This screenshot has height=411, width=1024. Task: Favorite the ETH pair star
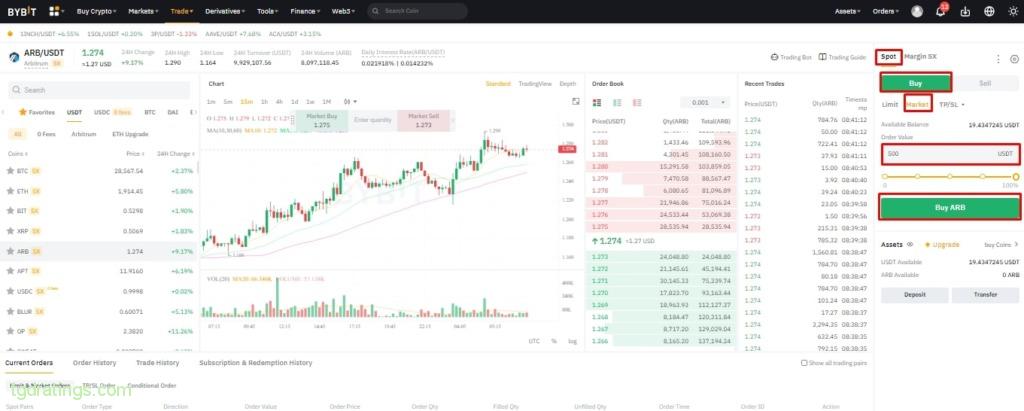[10, 191]
